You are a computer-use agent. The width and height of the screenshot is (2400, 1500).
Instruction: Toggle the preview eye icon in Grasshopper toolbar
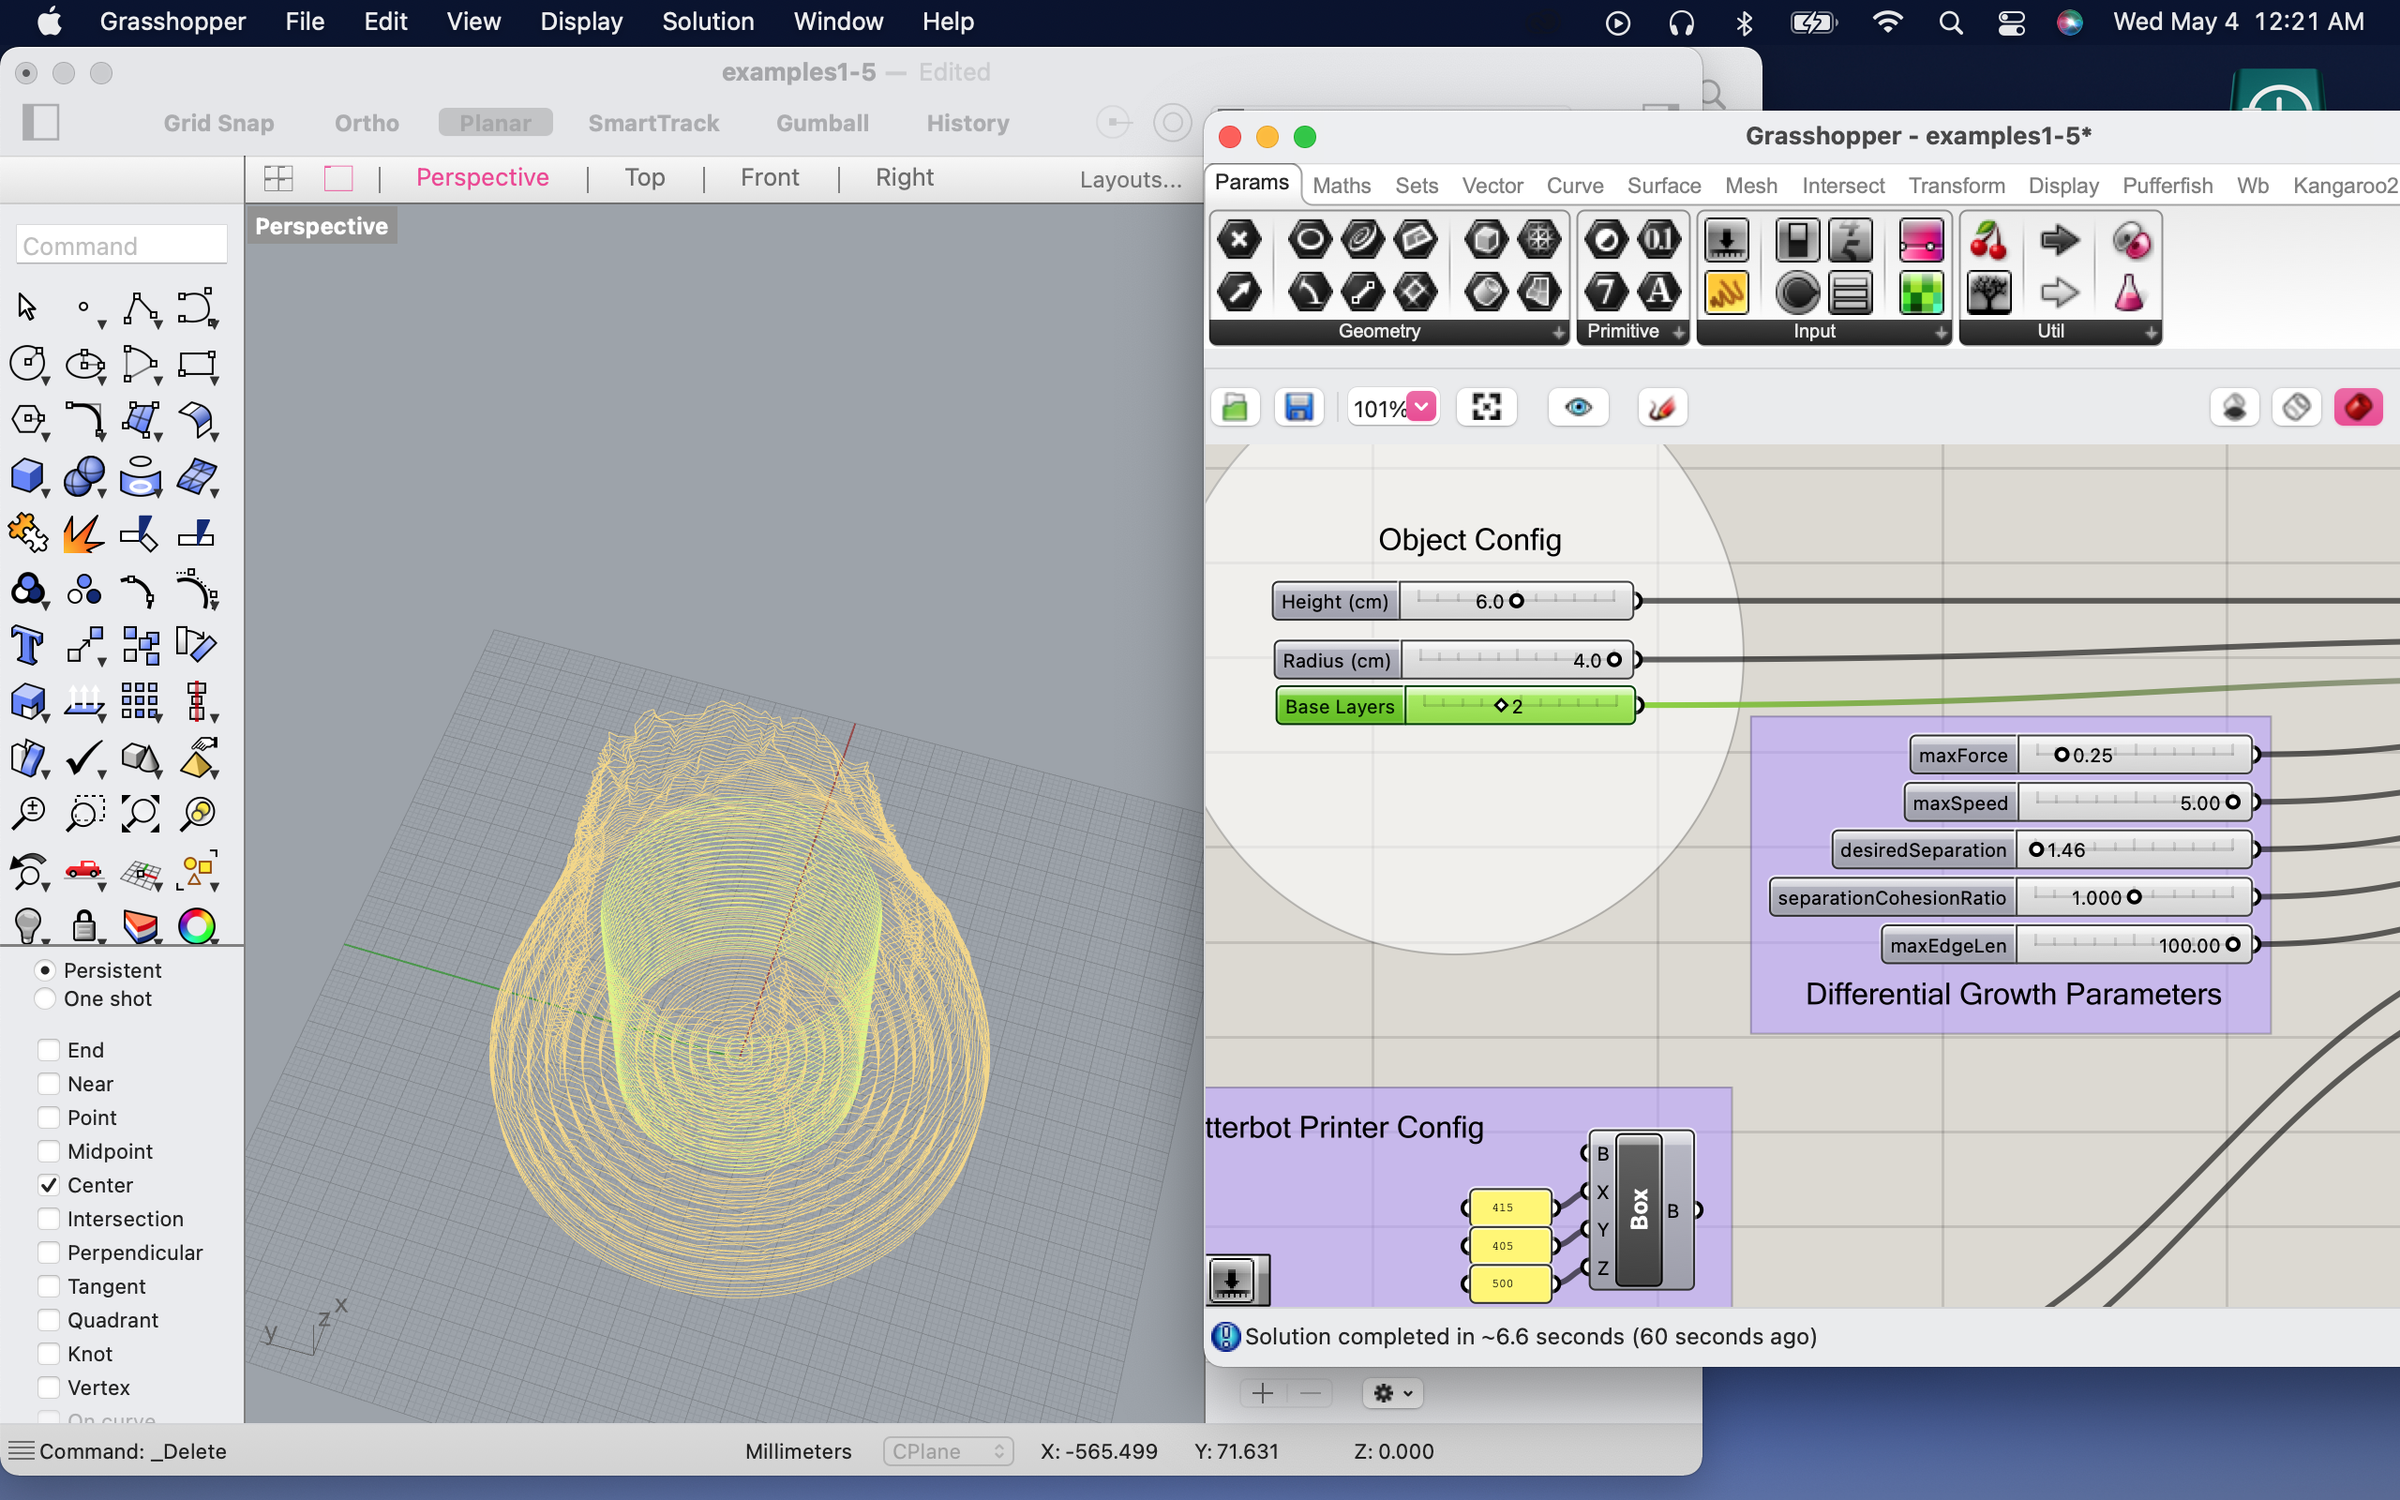[1578, 407]
